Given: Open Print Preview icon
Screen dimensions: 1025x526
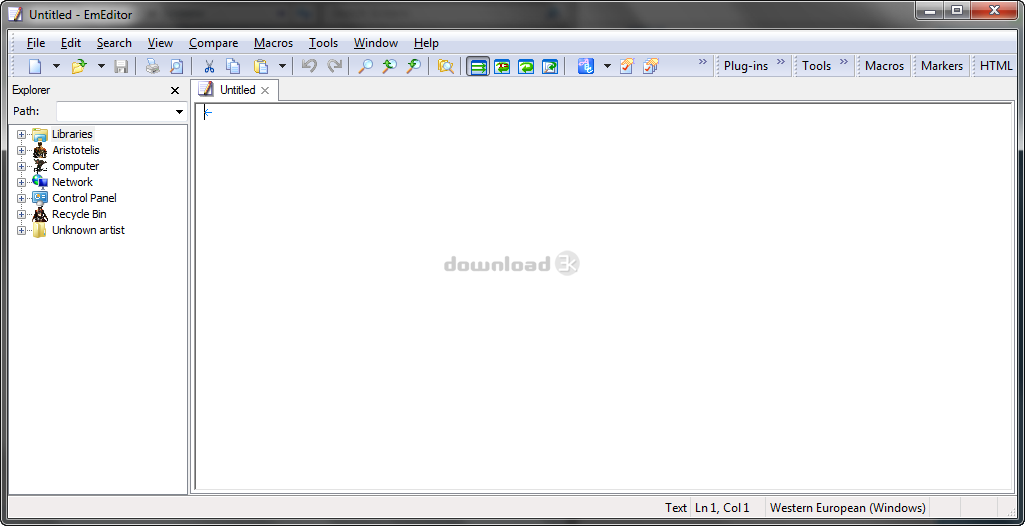Looking at the screenshot, I should (176, 66).
